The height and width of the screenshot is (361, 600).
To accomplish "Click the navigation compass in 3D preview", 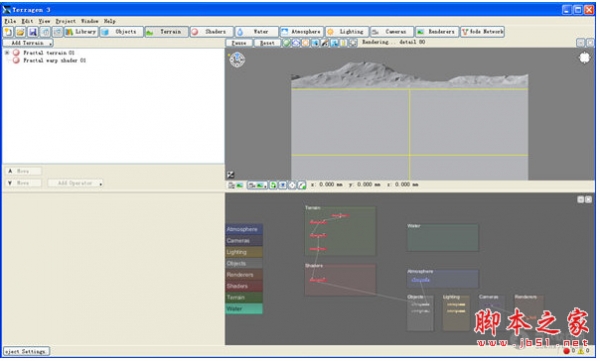I will click(x=237, y=60).
